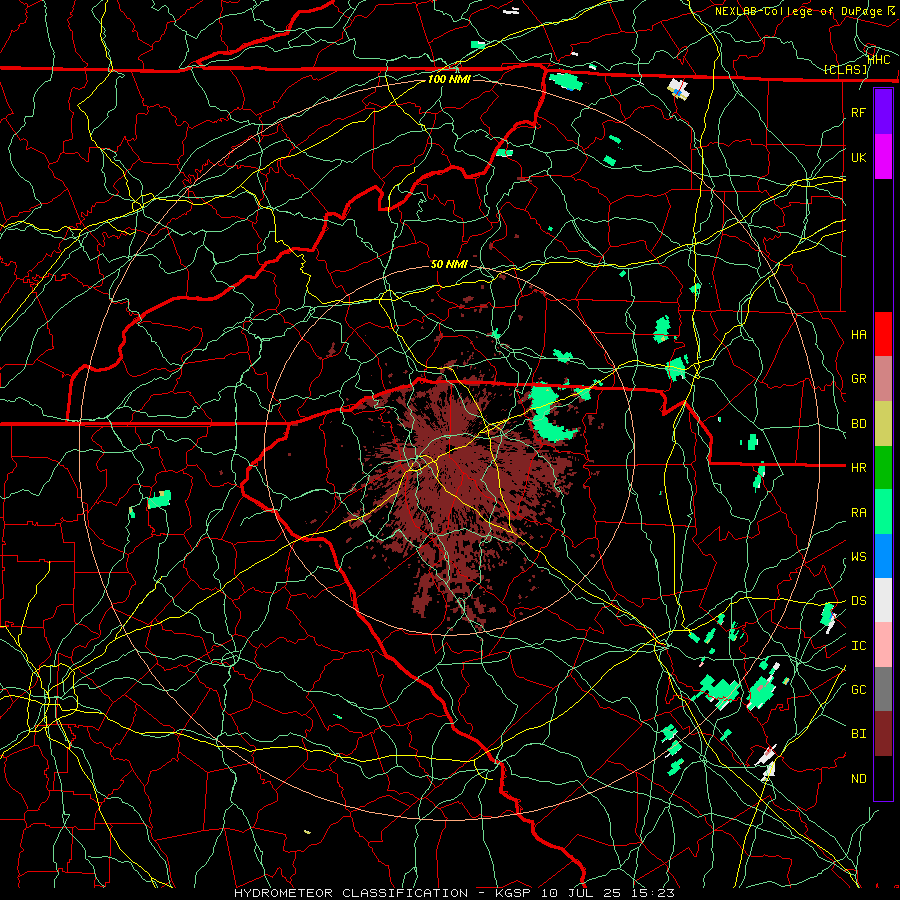Screen dimensions: 900x900
Task: Click the "HYDROMETEOR CLASSIFICATION" title text
Action: pyautogui.click(x=351, y=893)
